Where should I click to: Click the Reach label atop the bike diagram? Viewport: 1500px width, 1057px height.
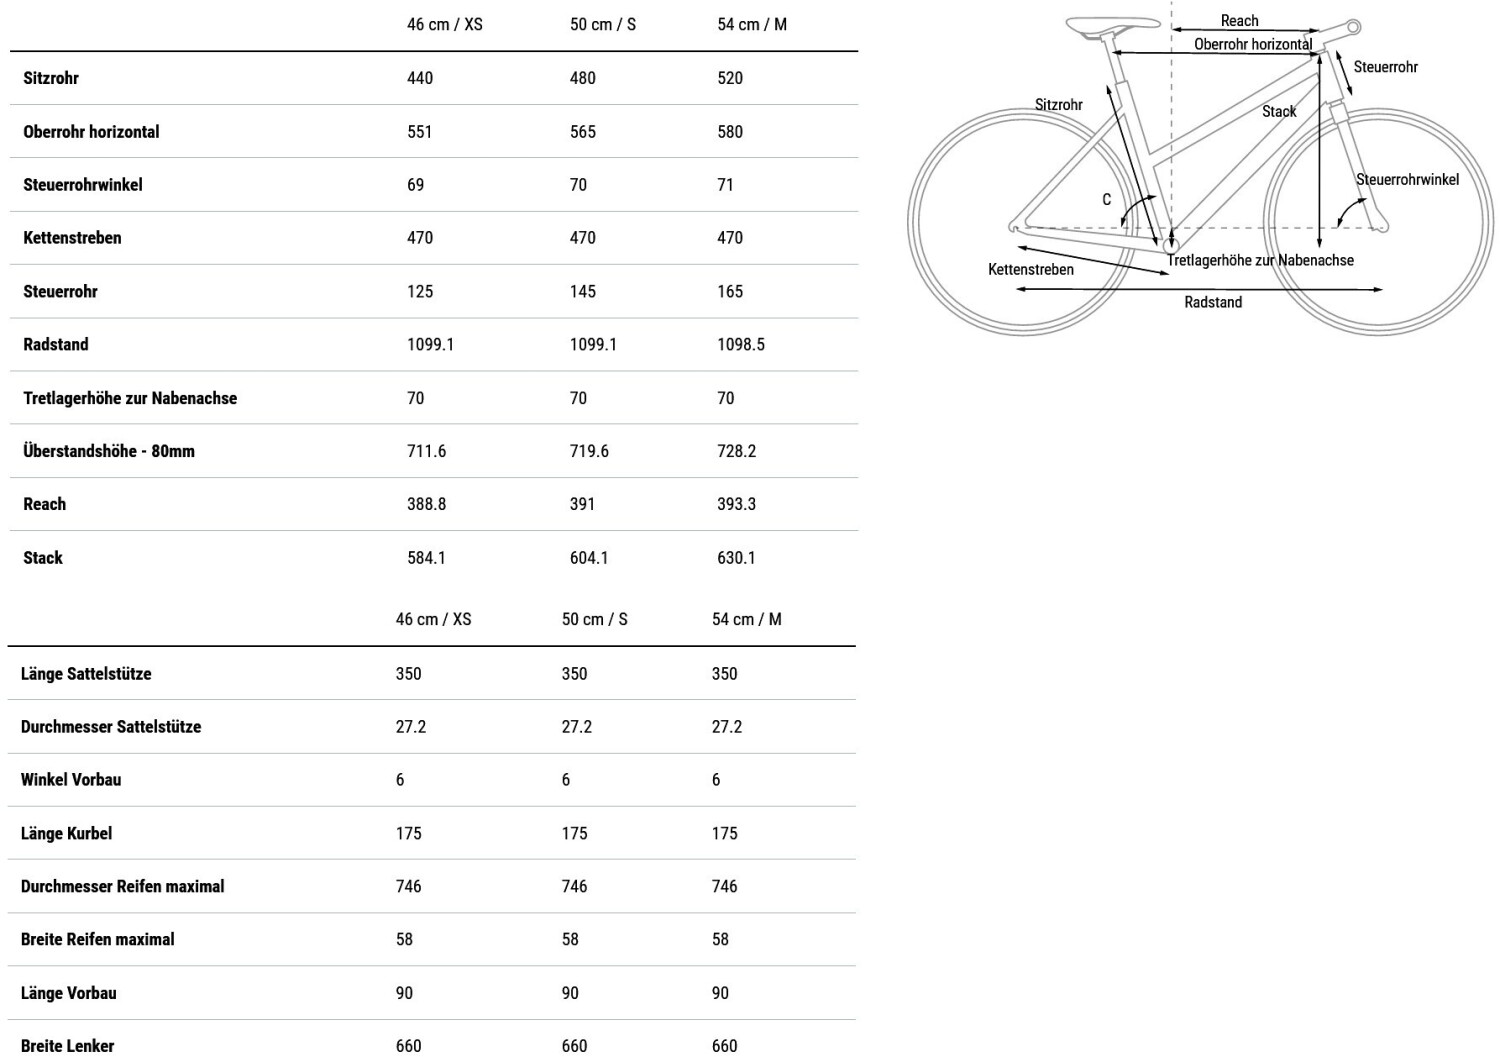point(1239,20)
